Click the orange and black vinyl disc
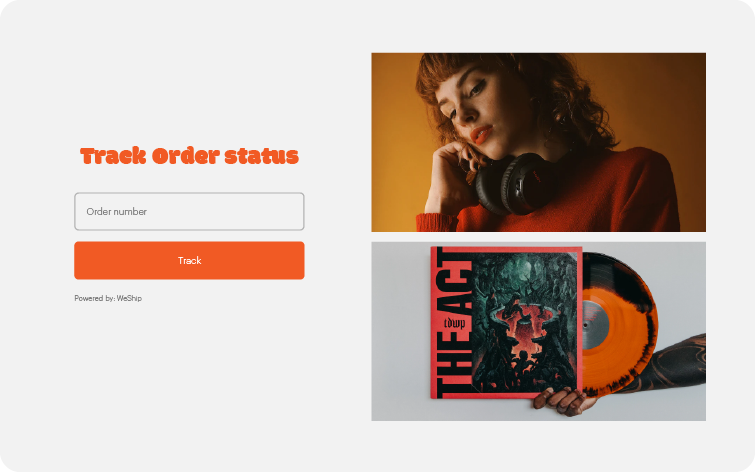The width and height of the screenshot is (755, 472). point(621,323)
